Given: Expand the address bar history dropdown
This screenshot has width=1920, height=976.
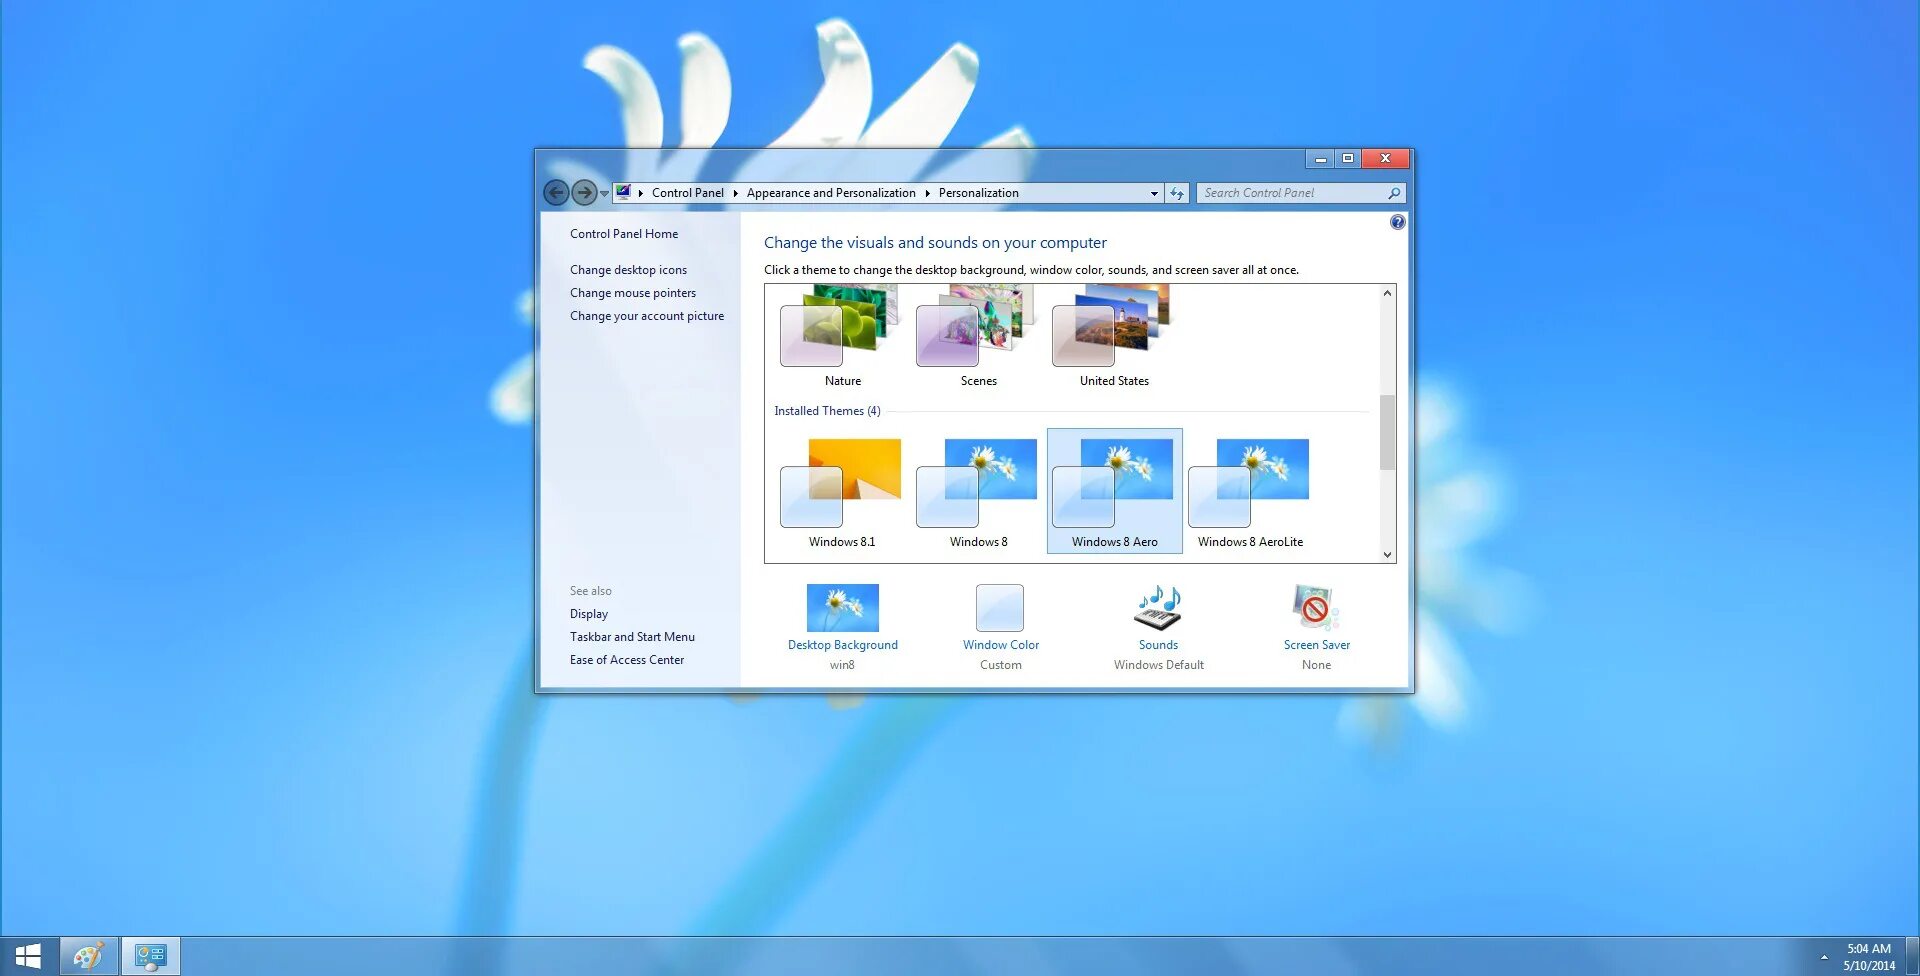Looking at the screenshot, I should tap(1154, 193).
